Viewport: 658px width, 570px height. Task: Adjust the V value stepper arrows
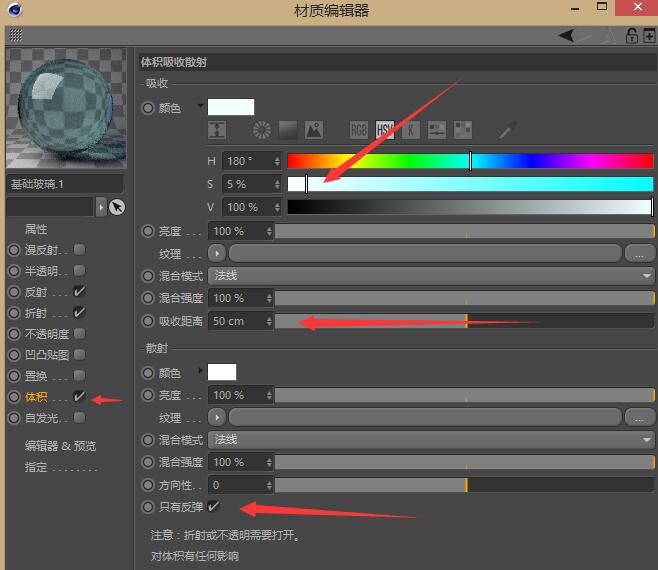pyautogui.click(x=277, y=207)
